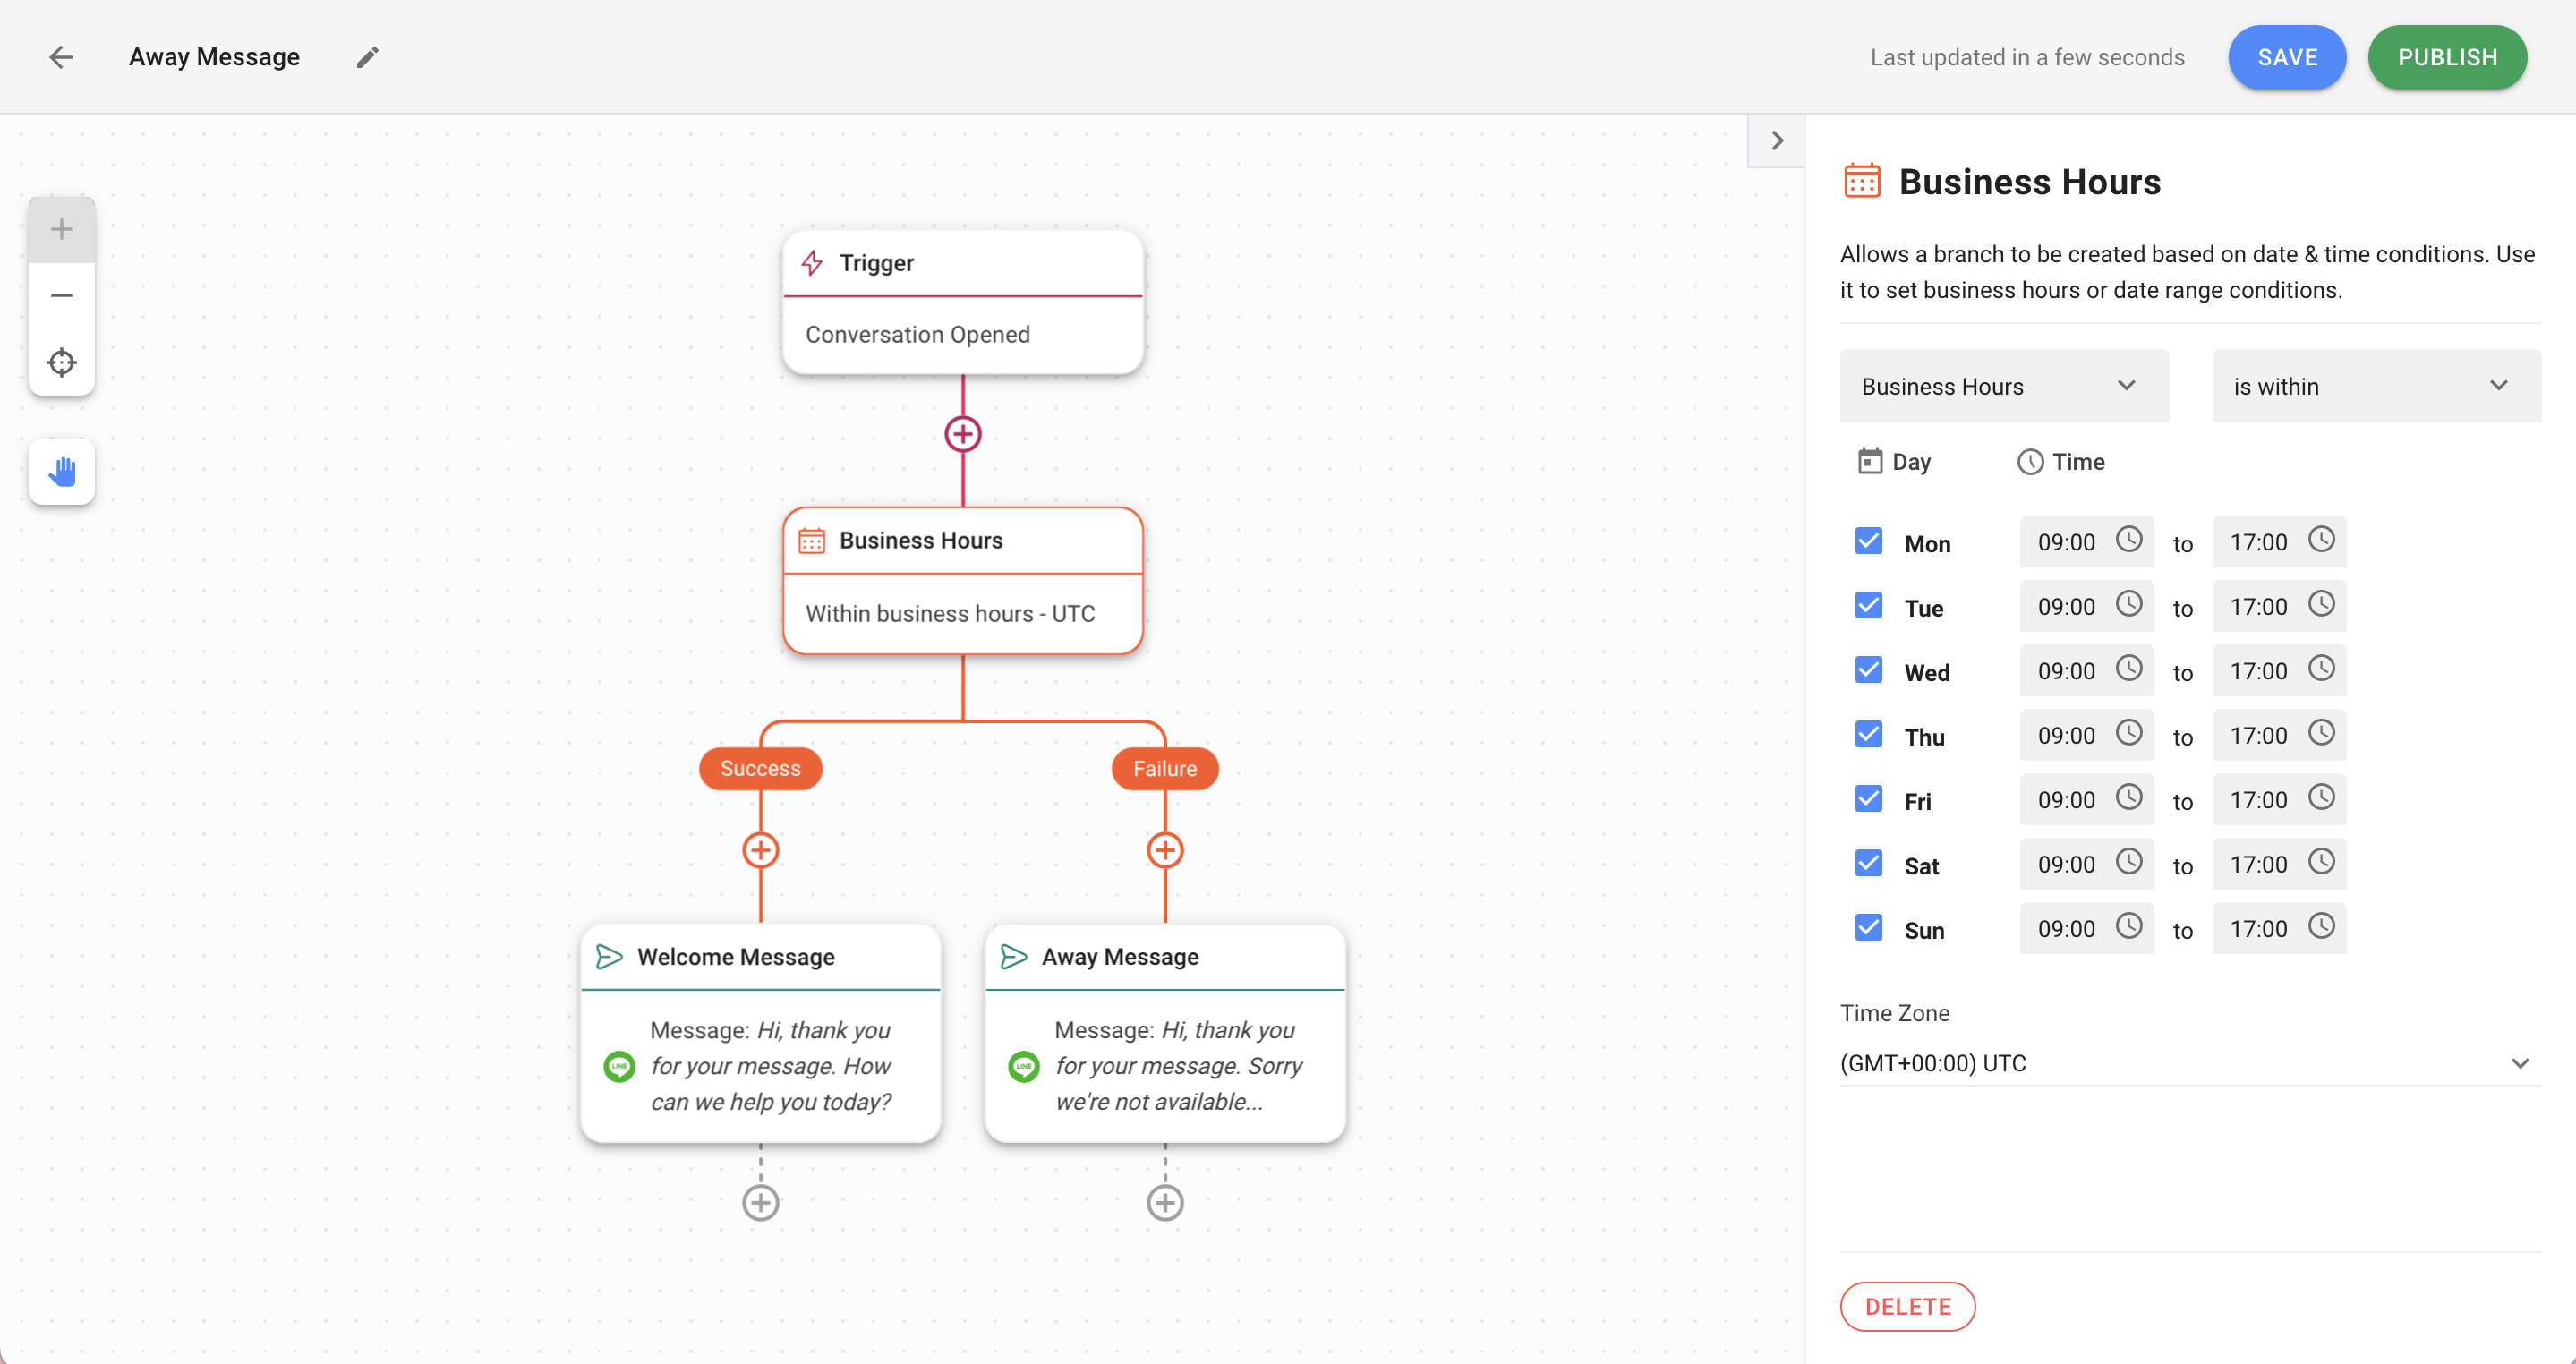Select the Failure branch label

(x=1164, y=768)
